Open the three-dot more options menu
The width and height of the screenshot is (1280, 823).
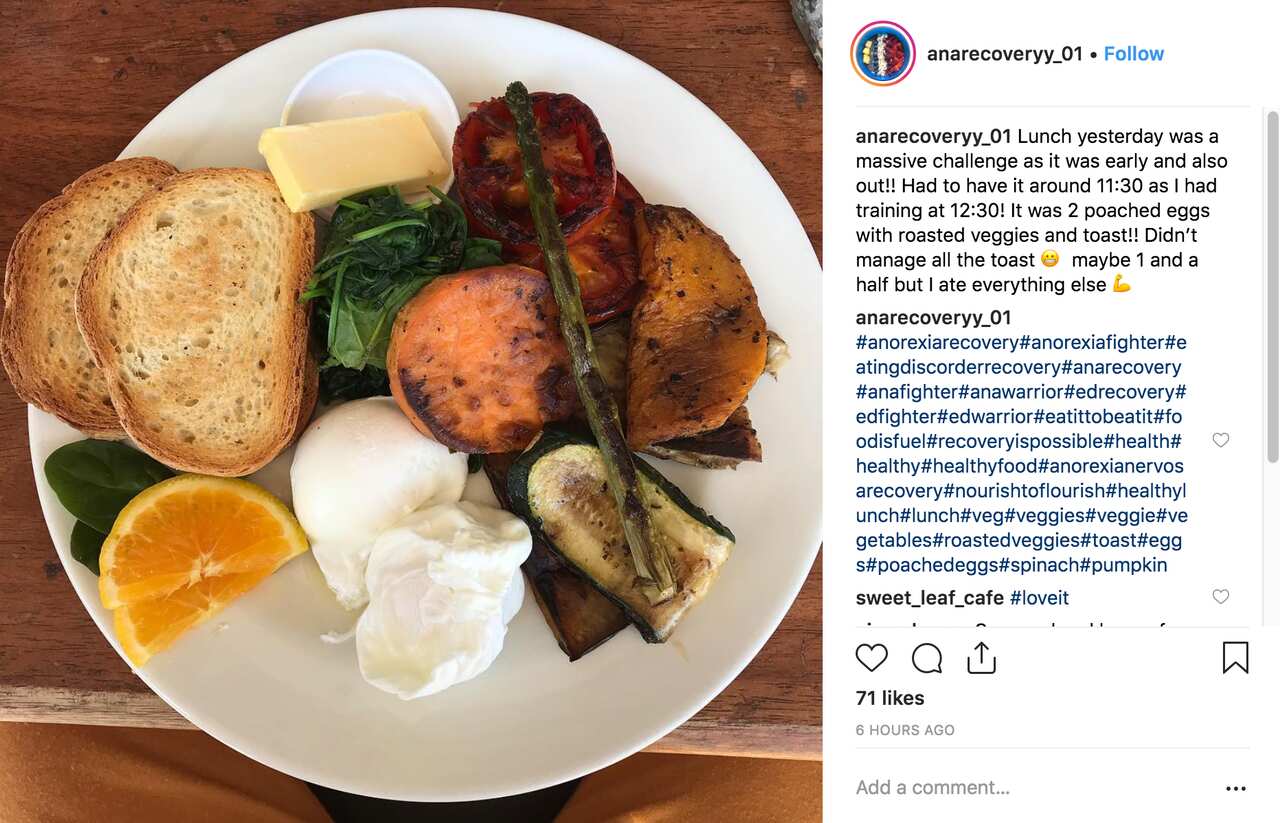point(1236,788)
